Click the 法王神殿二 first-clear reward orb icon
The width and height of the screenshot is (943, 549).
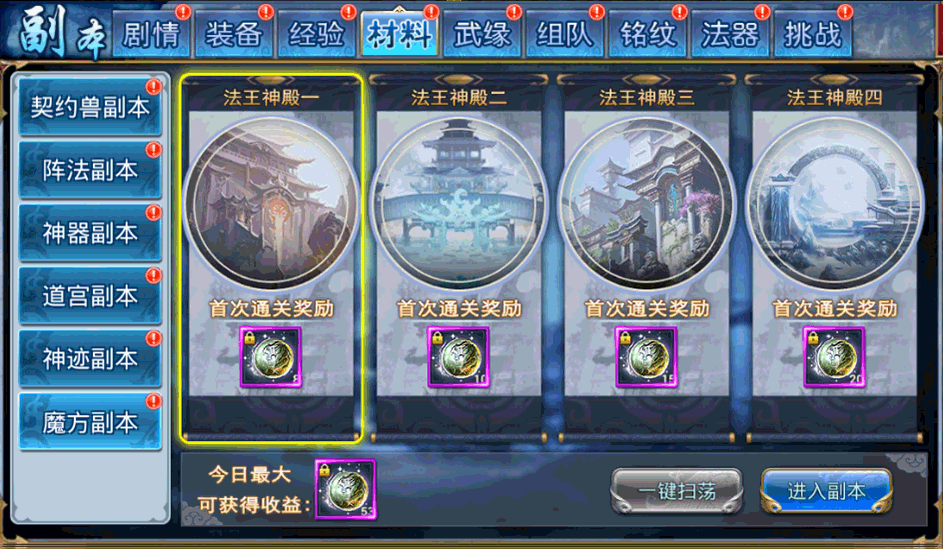click(458, 357)
